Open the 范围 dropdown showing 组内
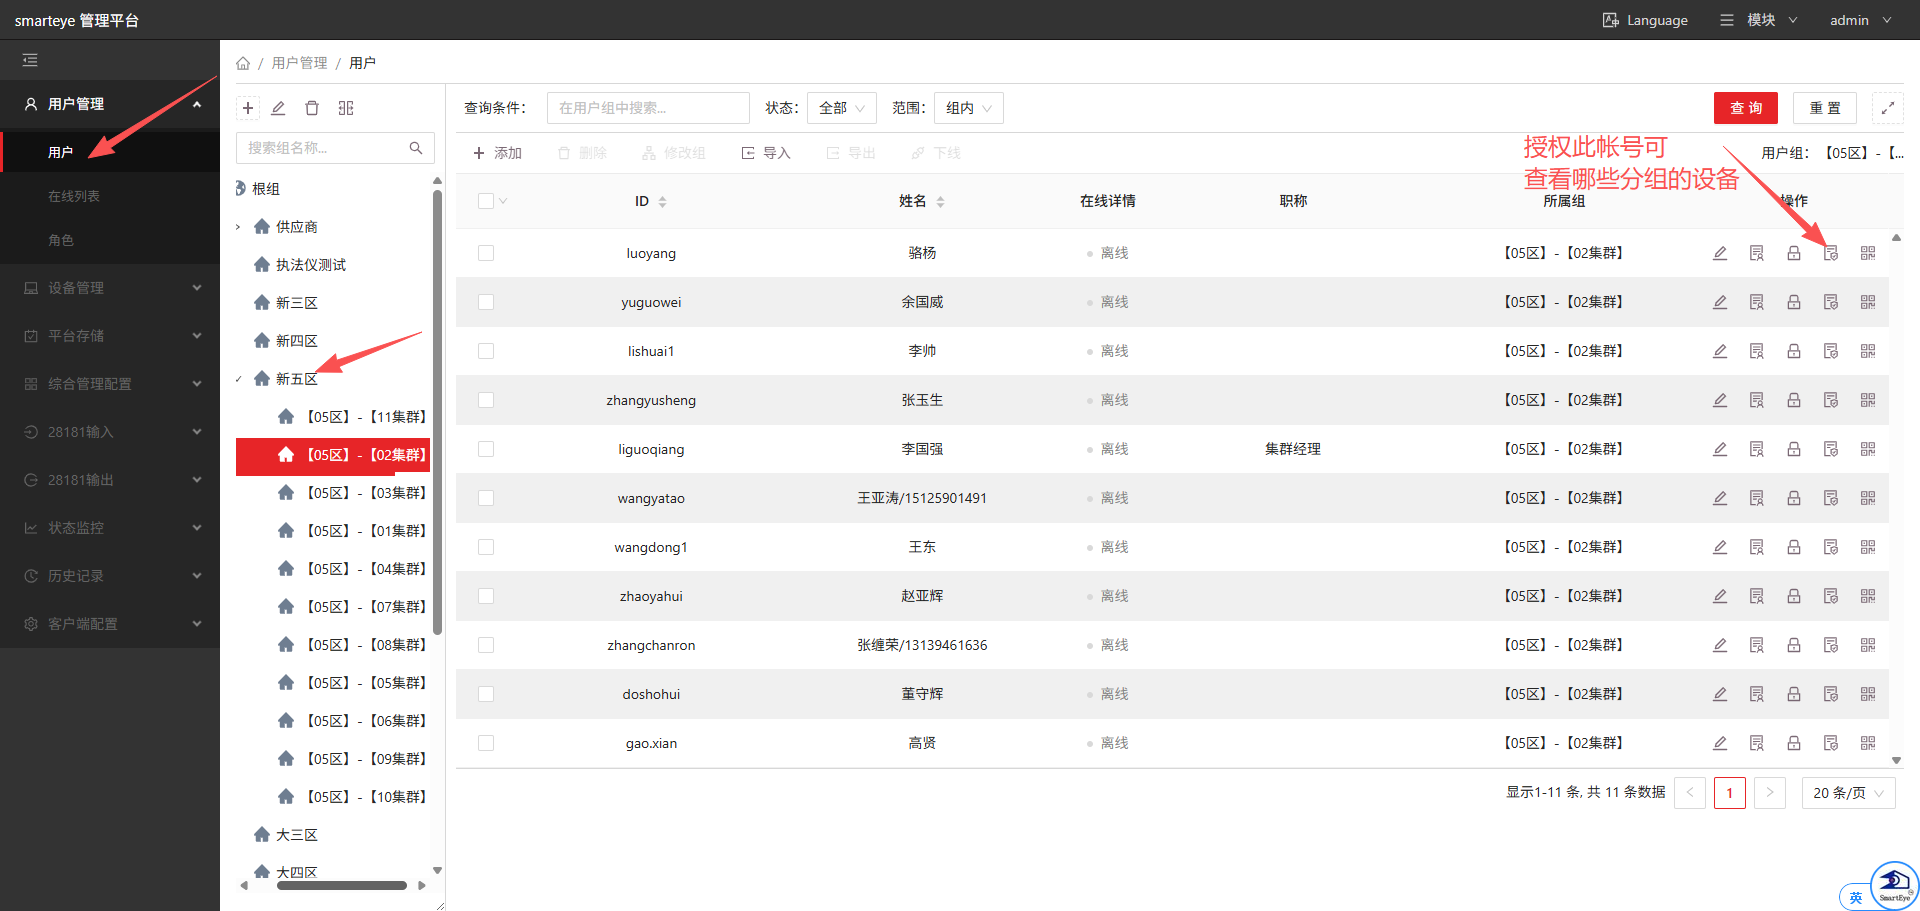The image size is (1920, 911). (x=968, y=108)
